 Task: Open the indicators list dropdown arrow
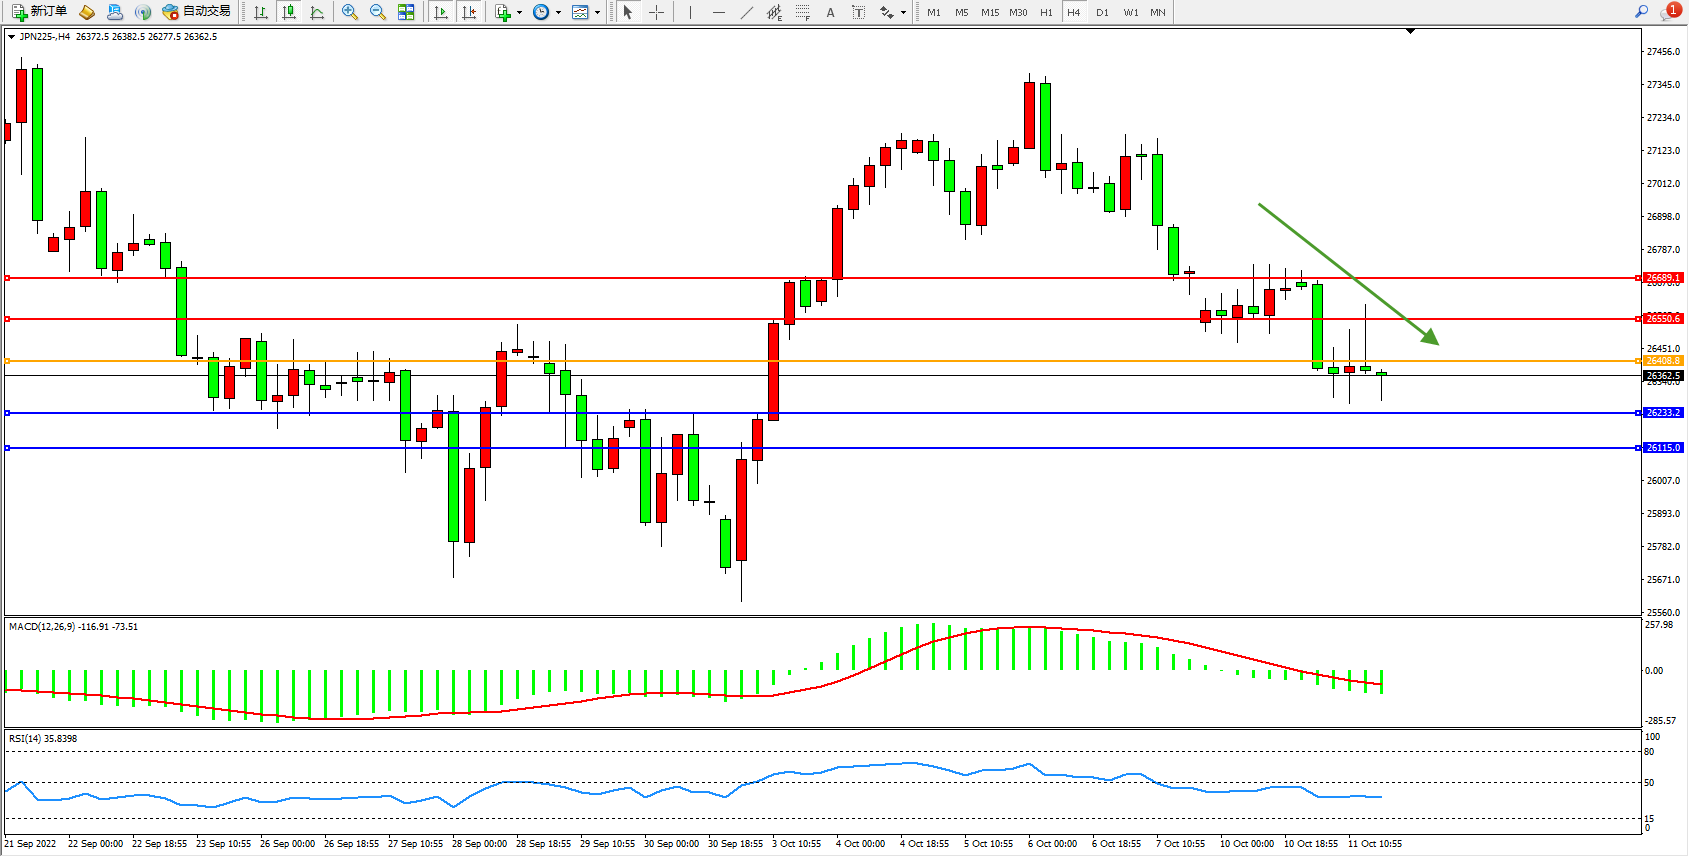[519, 13]
